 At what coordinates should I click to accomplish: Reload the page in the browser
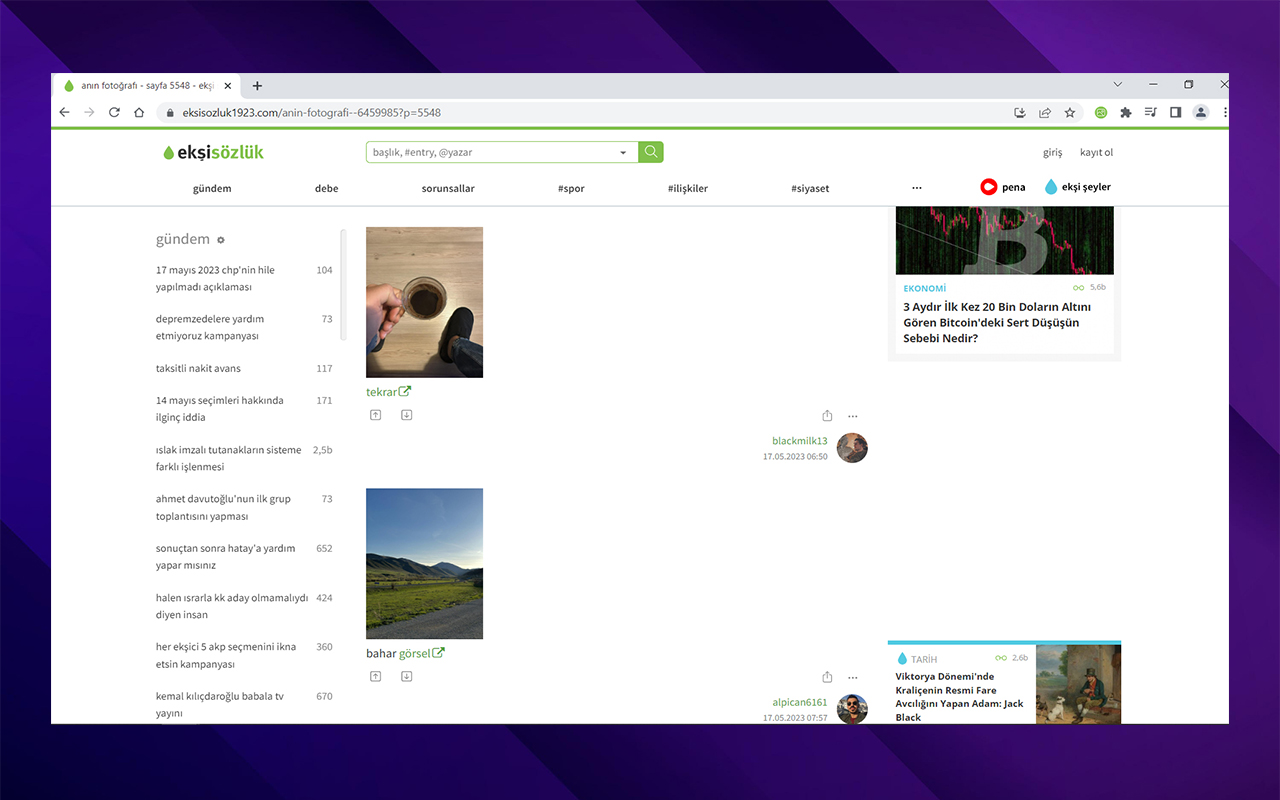[114, 113]
